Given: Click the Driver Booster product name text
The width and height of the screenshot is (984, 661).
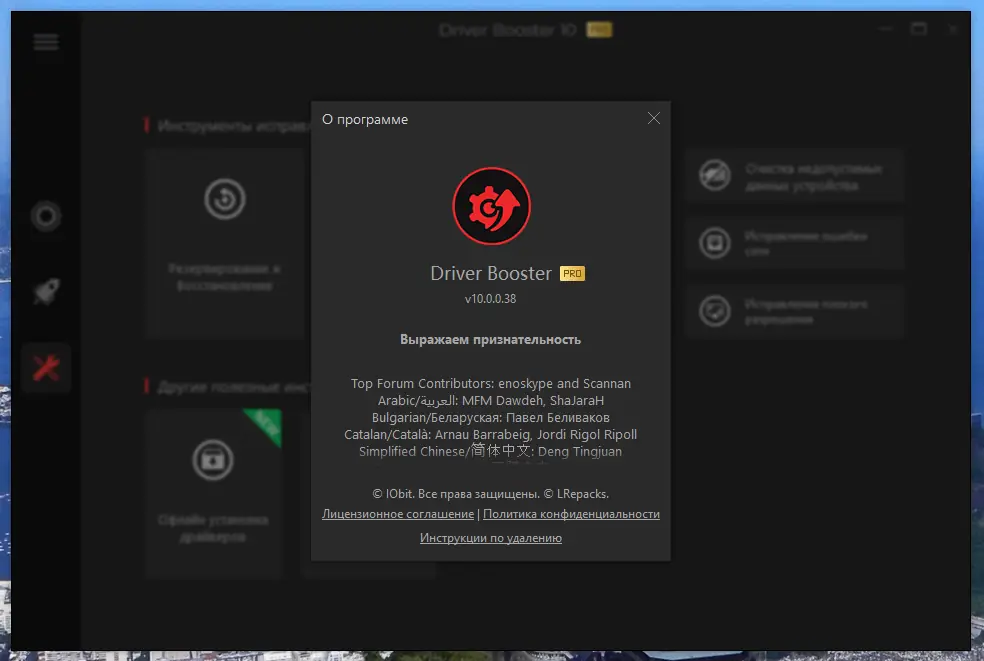Looking at the screenshot, I should [x=491, y=273].
